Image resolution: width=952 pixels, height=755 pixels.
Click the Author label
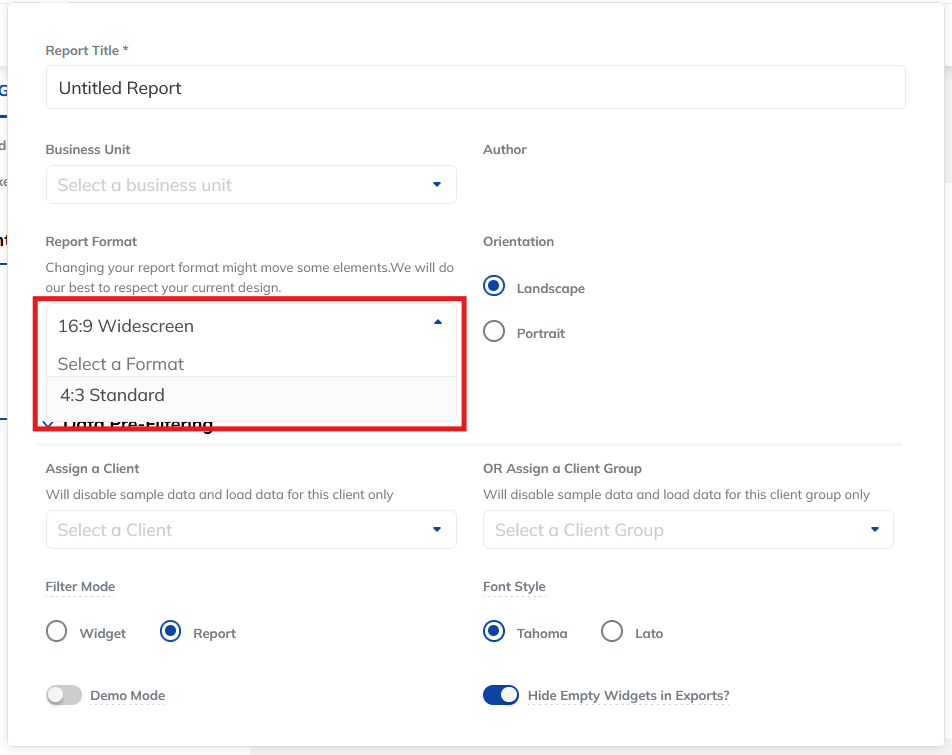tap(505, 149)
